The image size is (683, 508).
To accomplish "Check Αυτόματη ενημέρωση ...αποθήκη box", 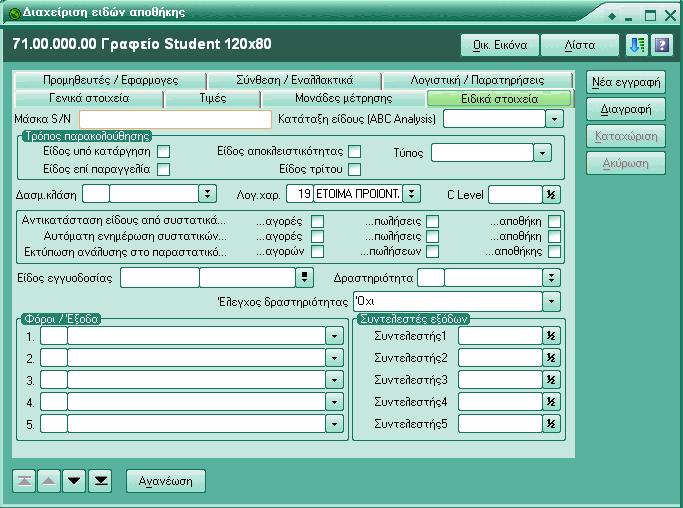I will 554,236.
